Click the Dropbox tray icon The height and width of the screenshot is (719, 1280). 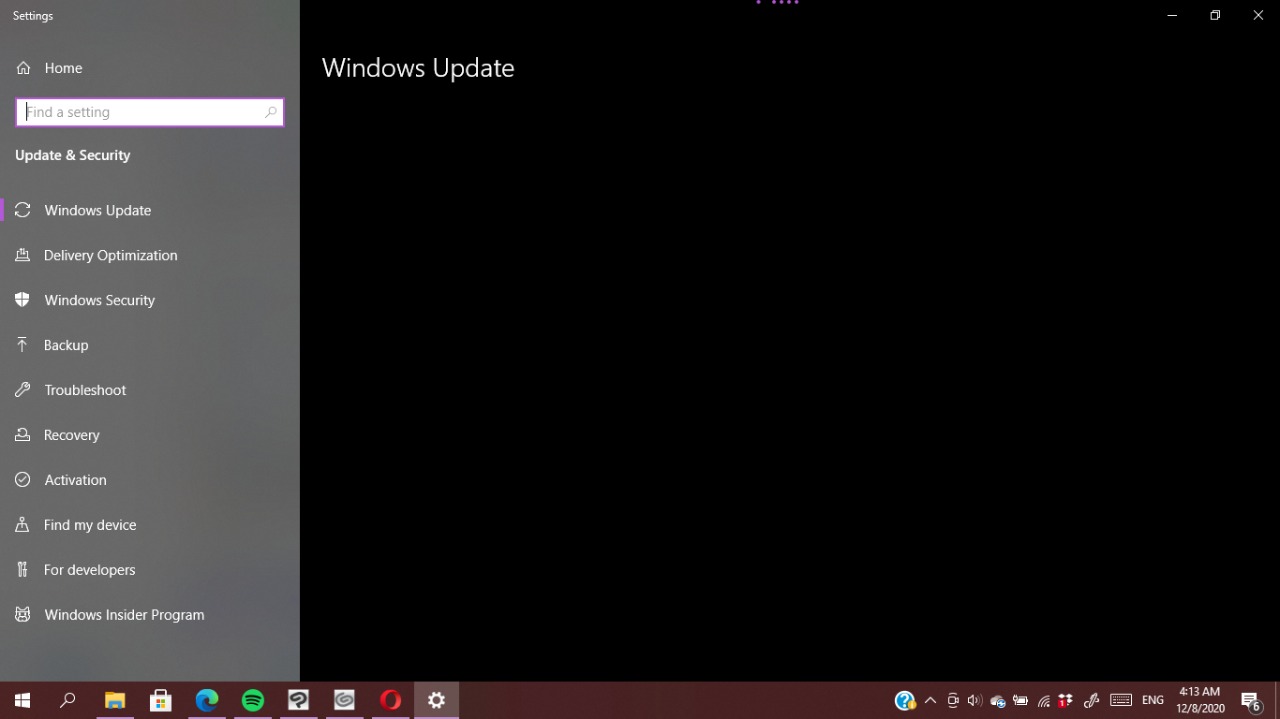tap(1066, 700)
